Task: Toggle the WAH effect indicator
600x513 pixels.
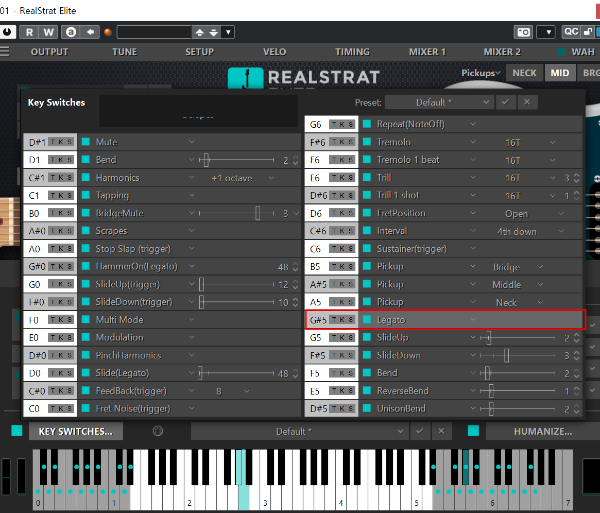Action: coord(561,52)
